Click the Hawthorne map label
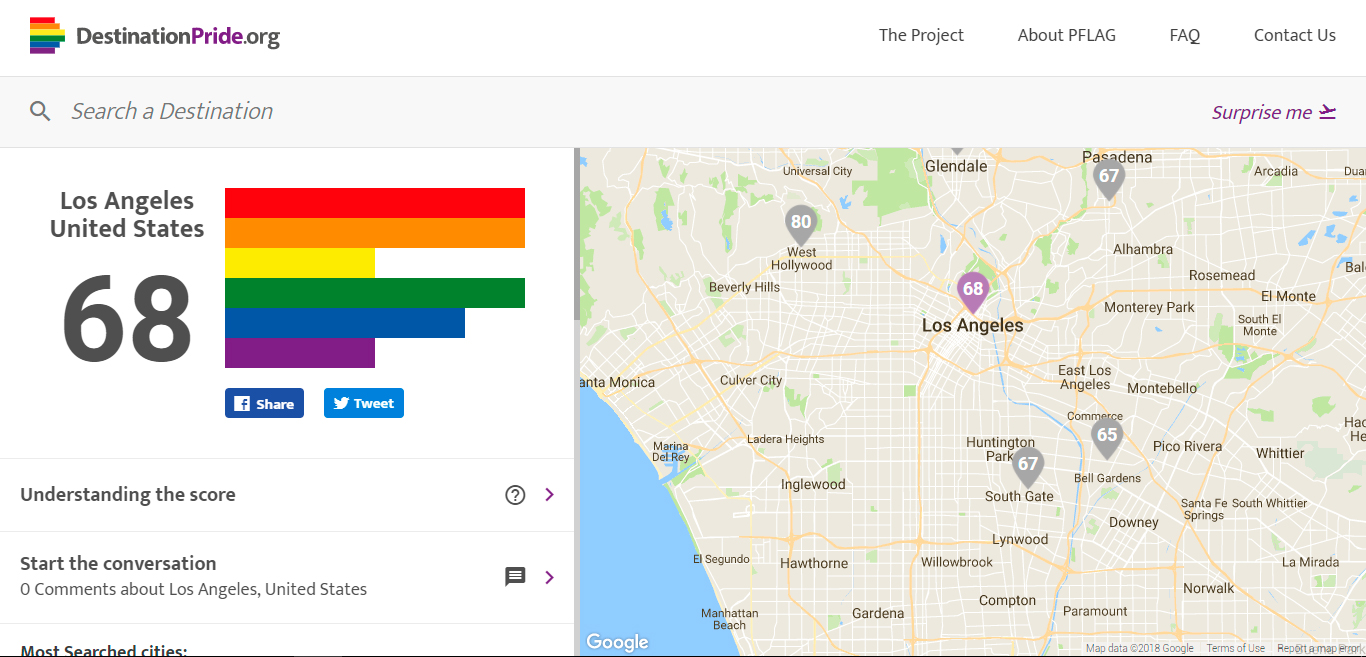The height and width of the screenshot is (657, 1366). [814, 563]
